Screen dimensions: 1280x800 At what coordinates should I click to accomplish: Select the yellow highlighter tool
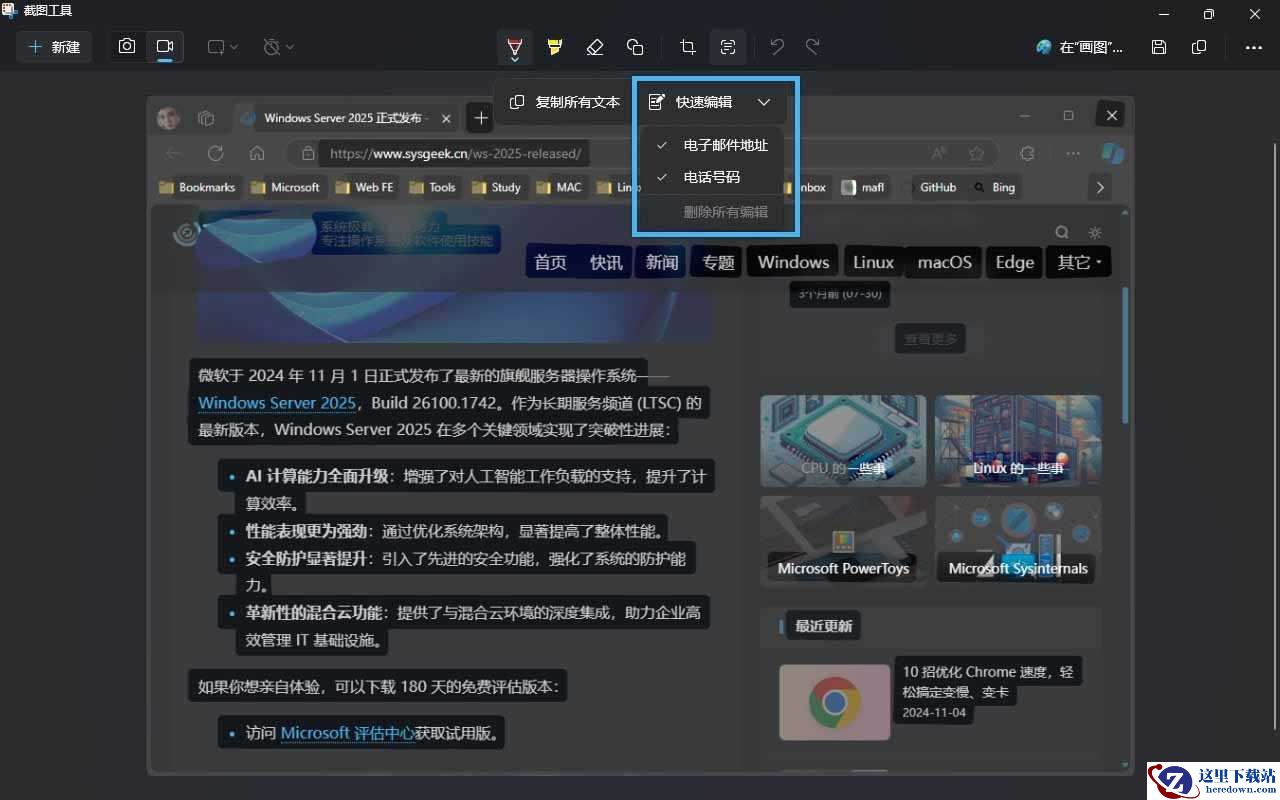[555, 47]
